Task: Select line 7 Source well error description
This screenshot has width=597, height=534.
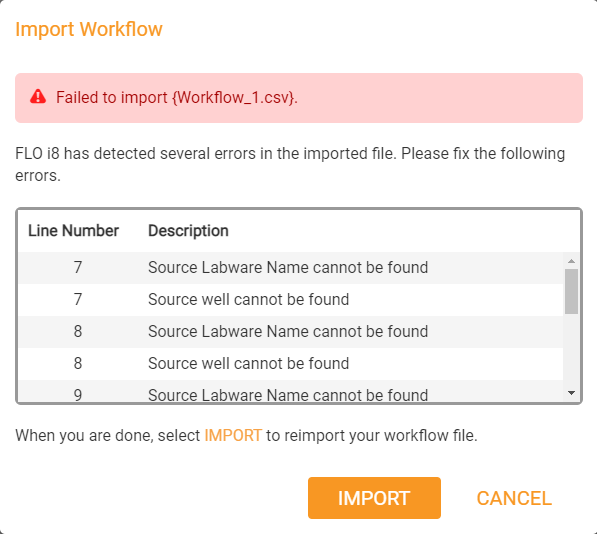Action: (248, 300)
